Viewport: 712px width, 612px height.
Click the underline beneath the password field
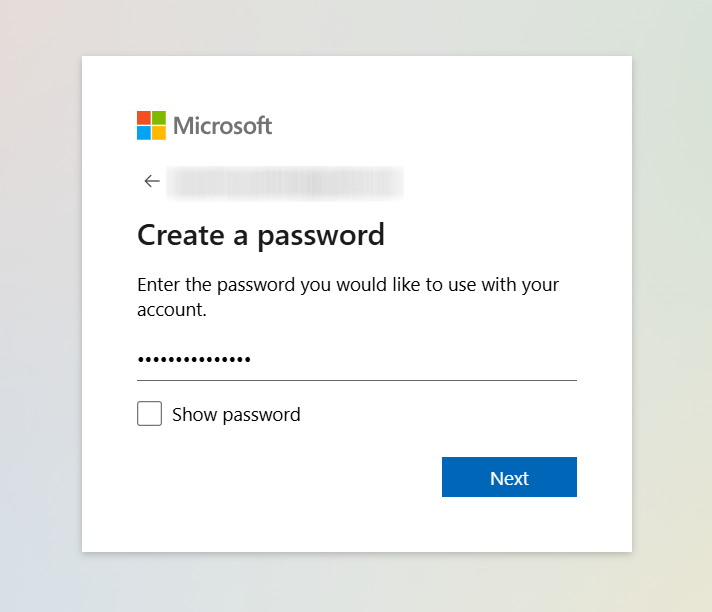click(356, 380)
